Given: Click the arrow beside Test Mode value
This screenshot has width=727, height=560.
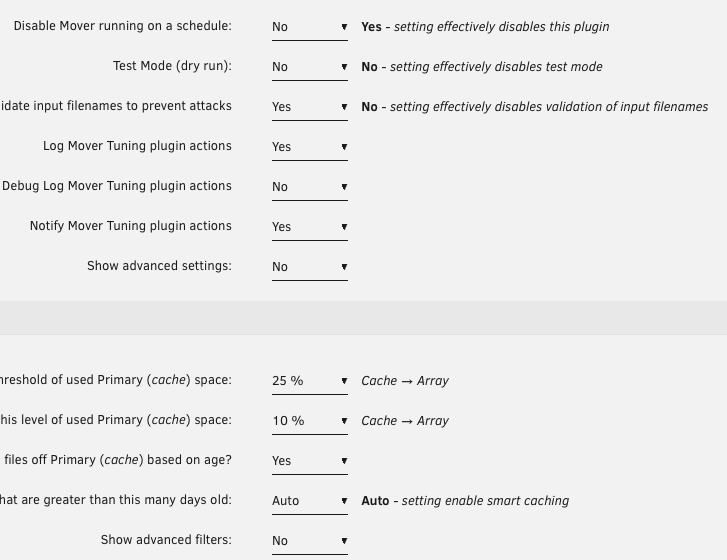Looking at the screenshot, I should [344, 67].
